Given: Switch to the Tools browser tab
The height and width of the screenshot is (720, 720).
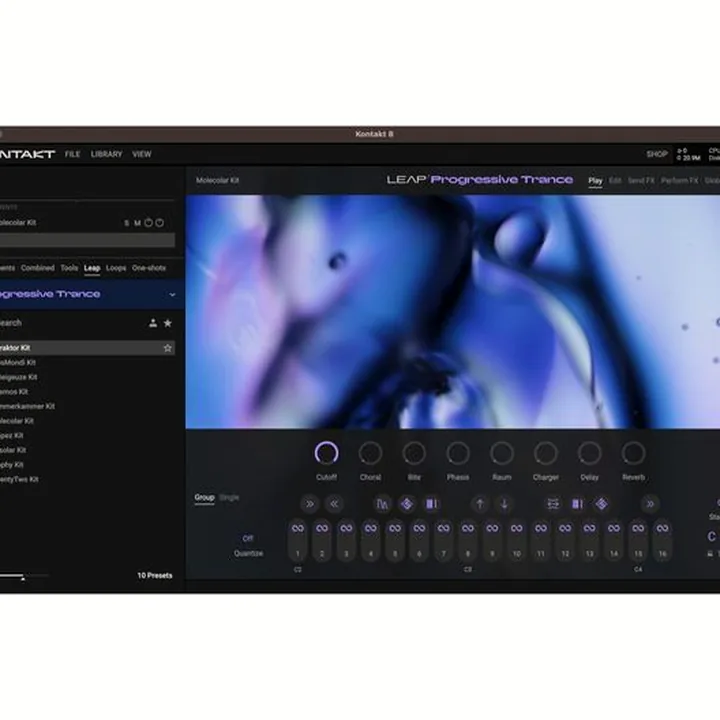Looking at the screenshot, I should [69, 268].
